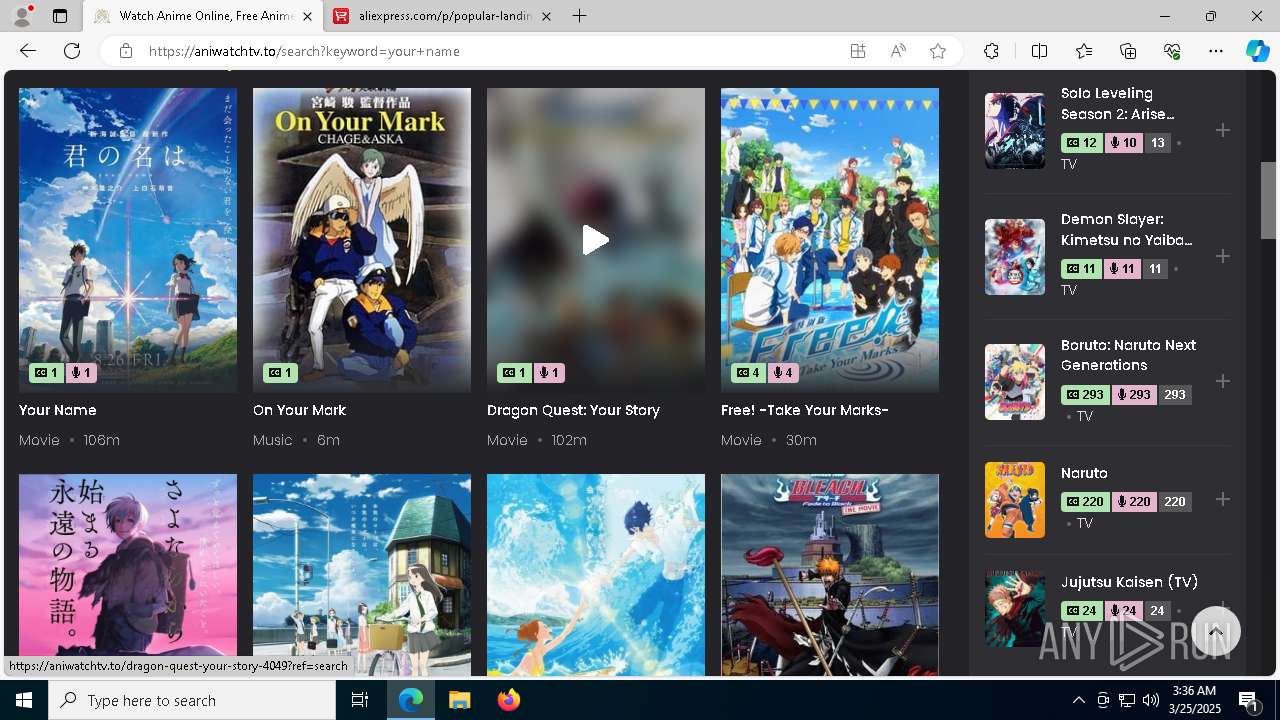Image resolution: width=1280 pixels, height=720 pixels.
Task: Close the Watch Anime Online tab
Action: (x=307, y=16)
